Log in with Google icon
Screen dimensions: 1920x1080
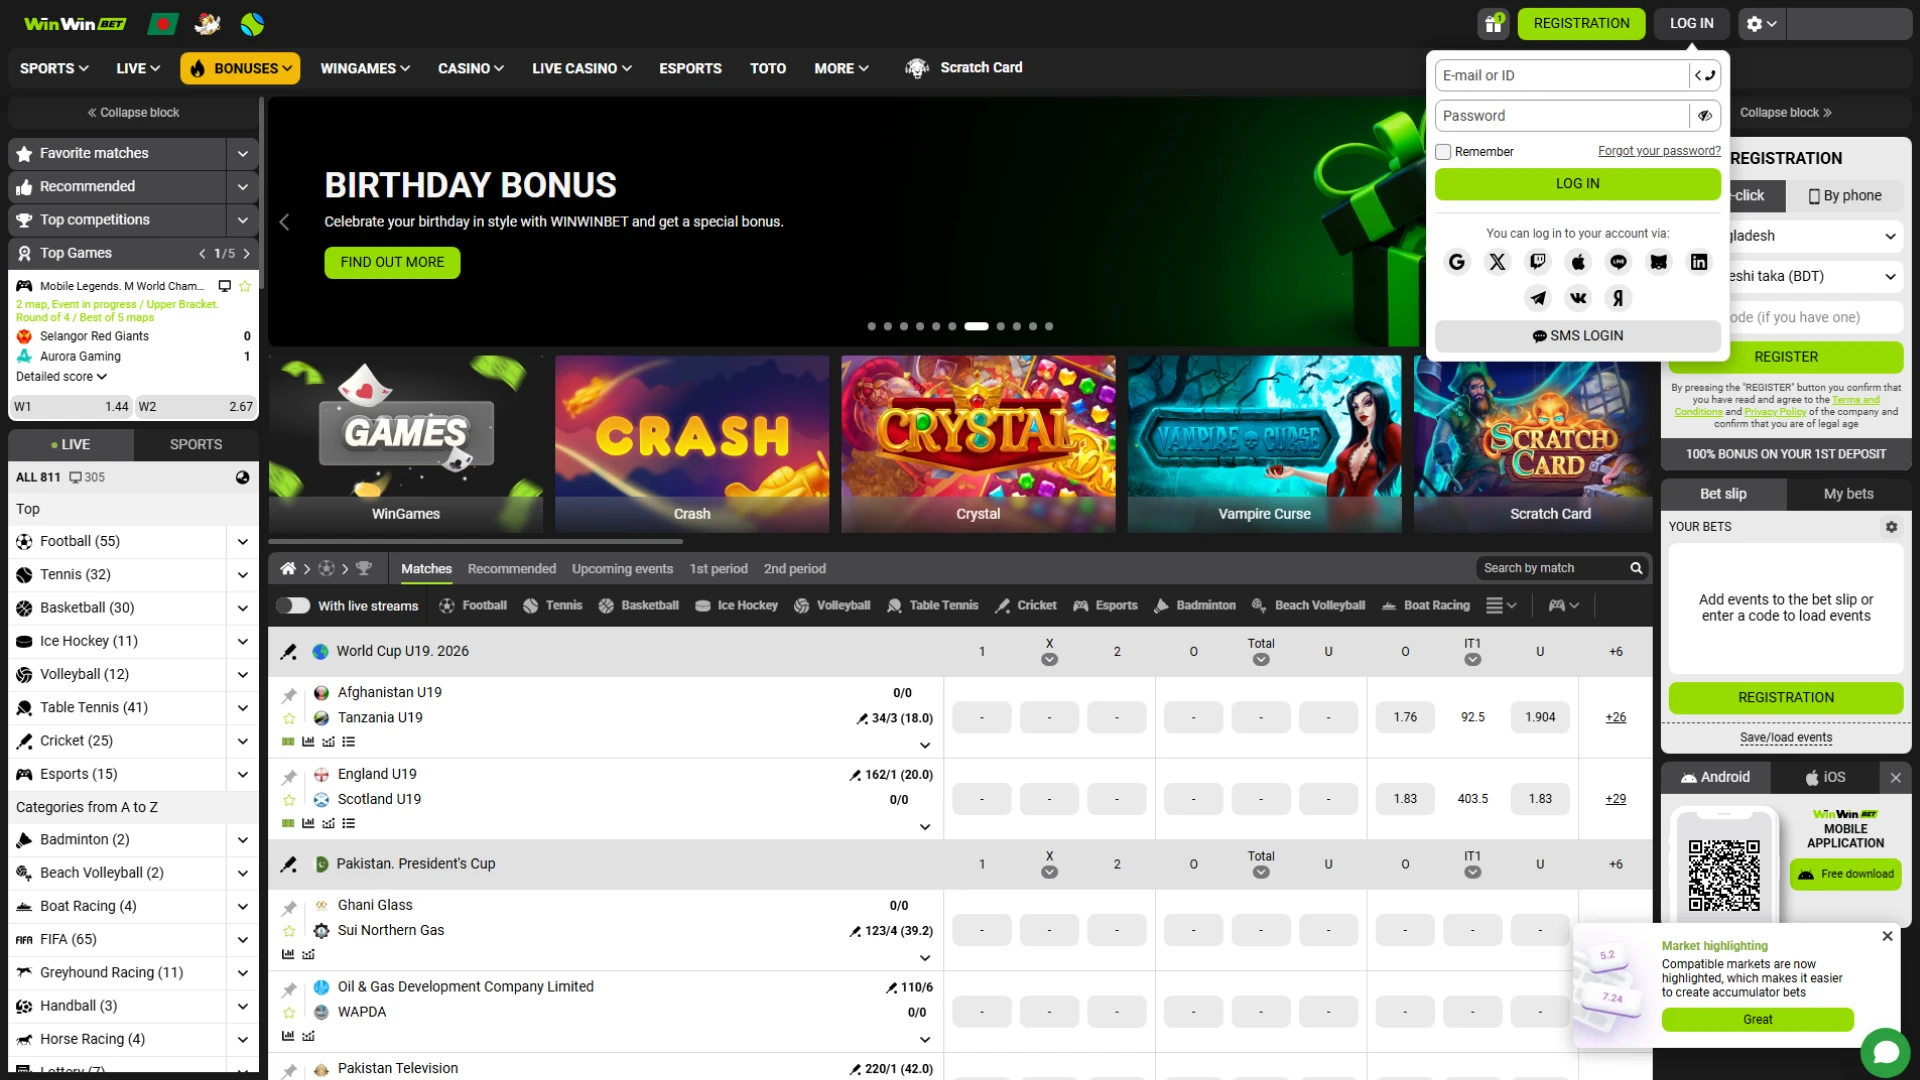[x=1457, y=262]
